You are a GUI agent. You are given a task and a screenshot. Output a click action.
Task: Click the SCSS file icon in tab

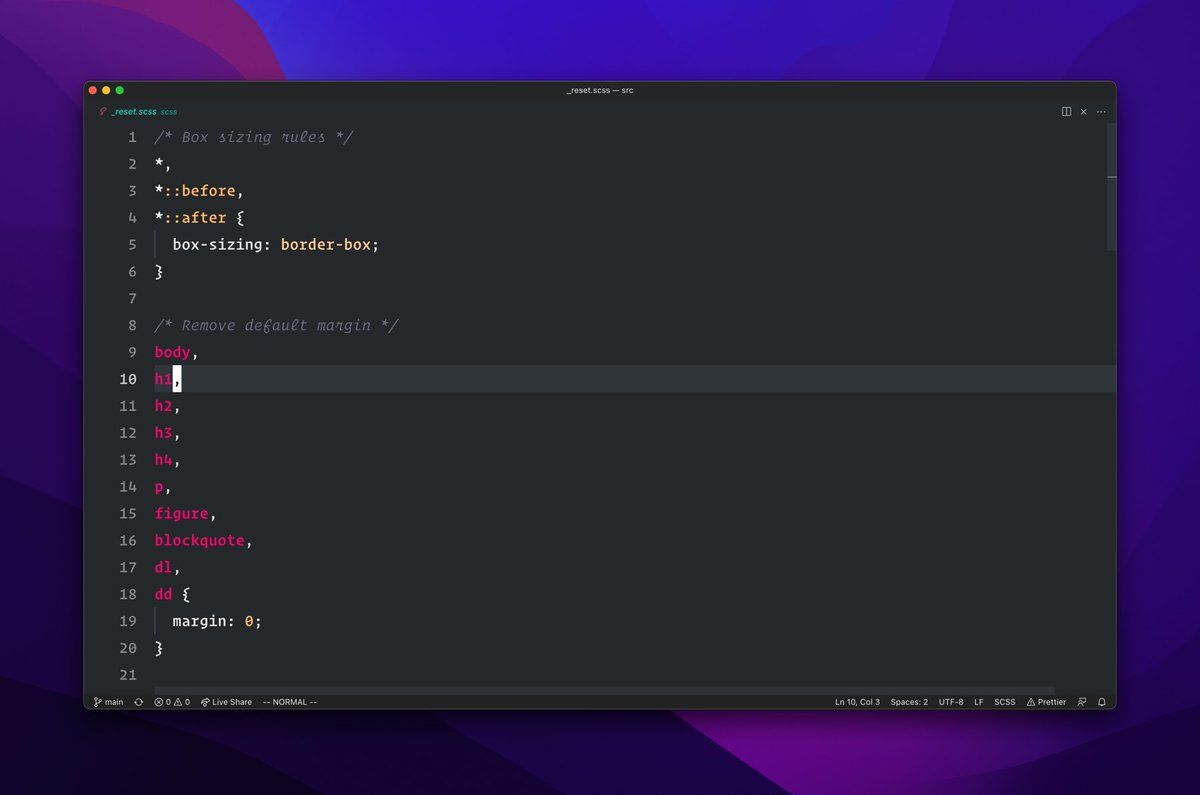point(103,112)
